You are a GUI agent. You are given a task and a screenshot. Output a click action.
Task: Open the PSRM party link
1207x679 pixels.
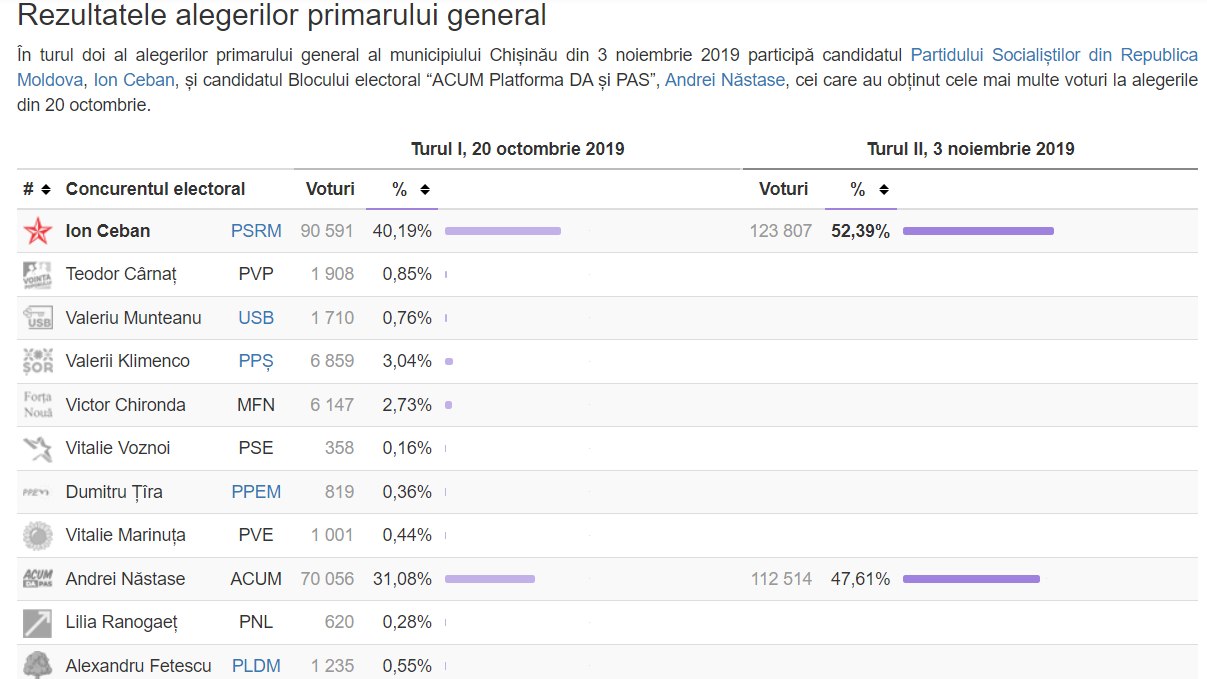[256, 231]
